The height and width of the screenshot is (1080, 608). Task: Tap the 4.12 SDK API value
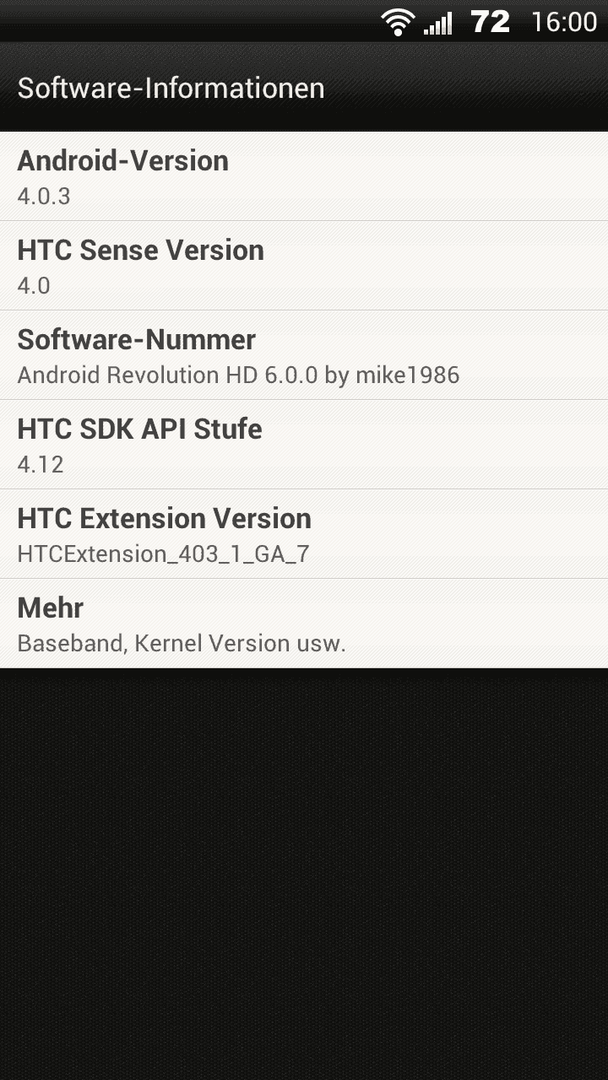tap(40, 464)
